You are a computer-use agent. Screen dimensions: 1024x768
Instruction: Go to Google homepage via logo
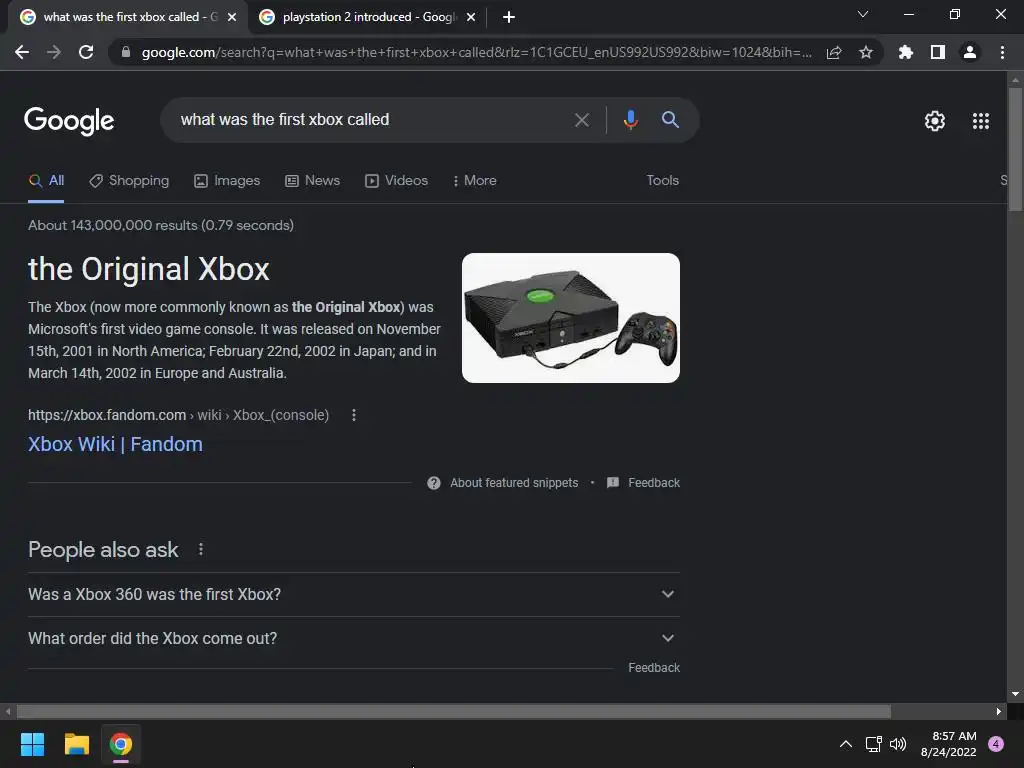(69, 121)
